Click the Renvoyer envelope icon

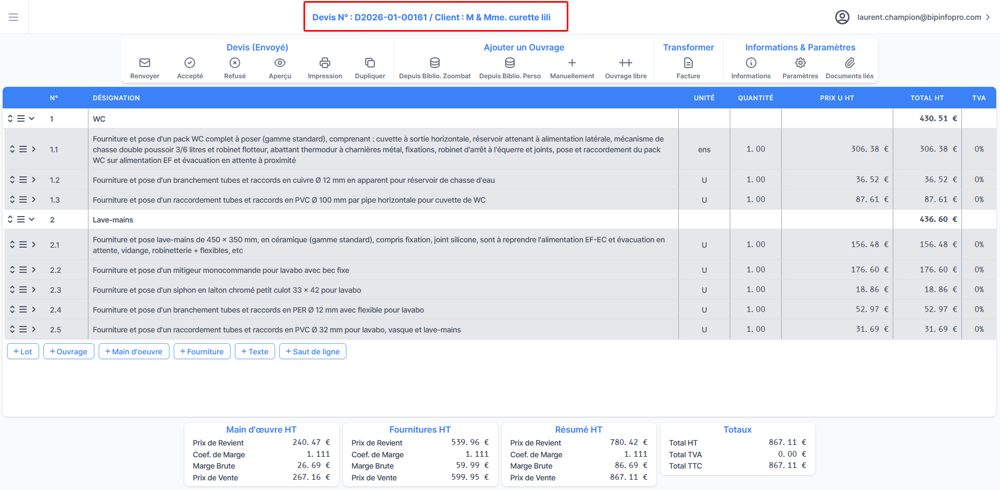coord(145,63)
